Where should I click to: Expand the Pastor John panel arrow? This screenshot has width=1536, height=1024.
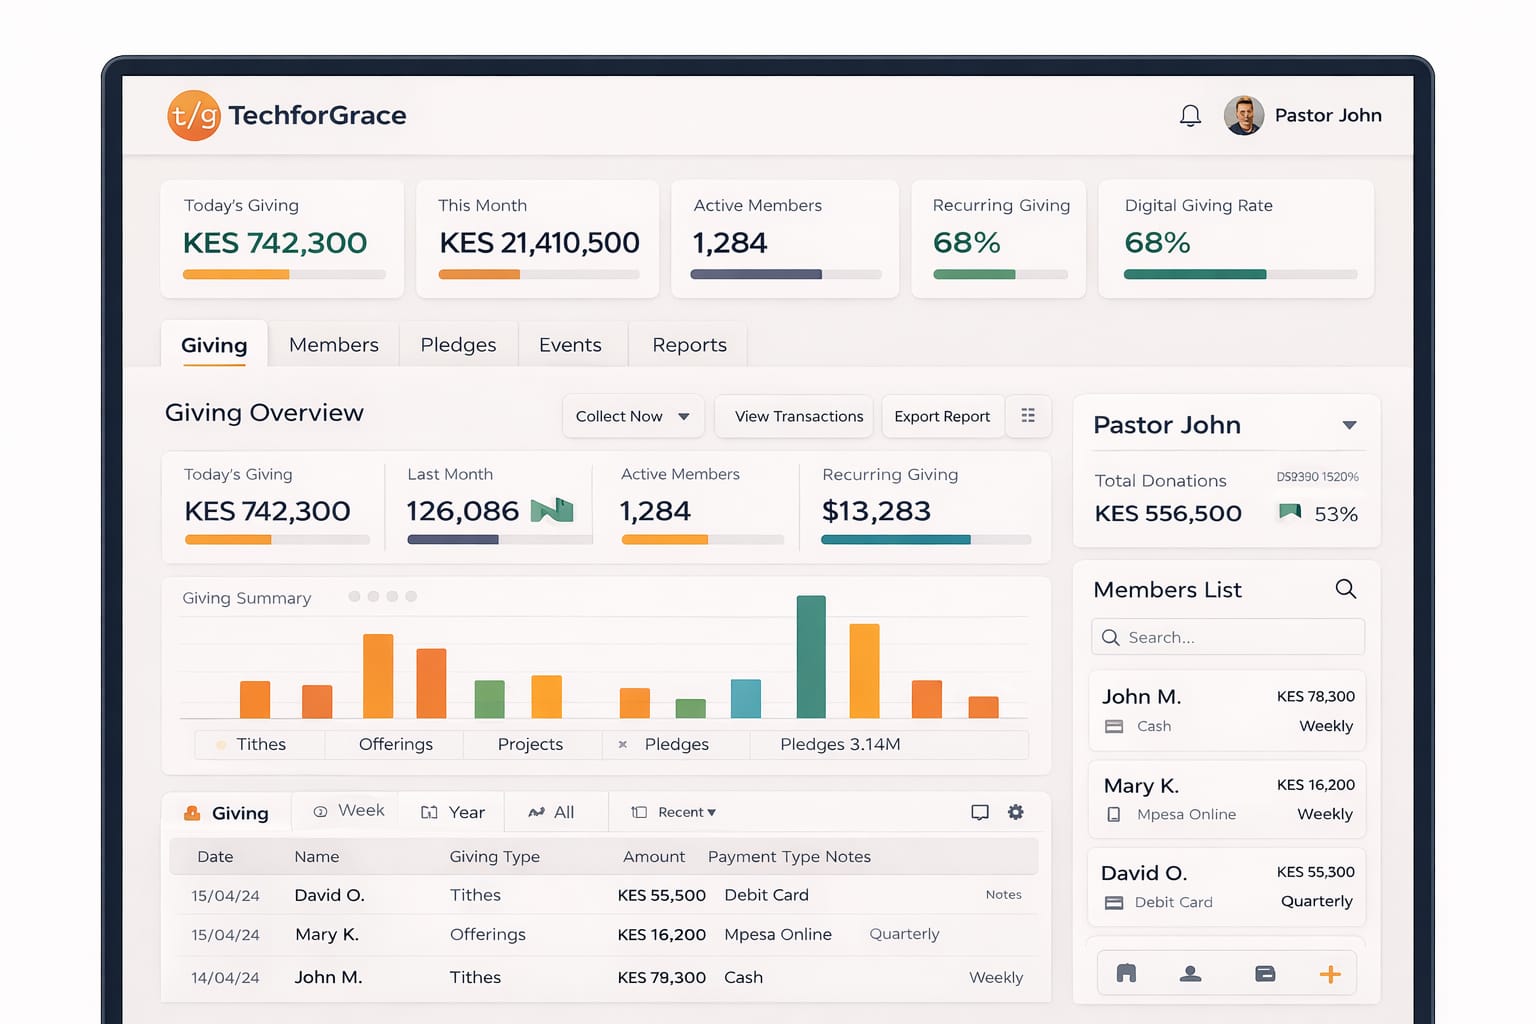(x=1349, y=425)
